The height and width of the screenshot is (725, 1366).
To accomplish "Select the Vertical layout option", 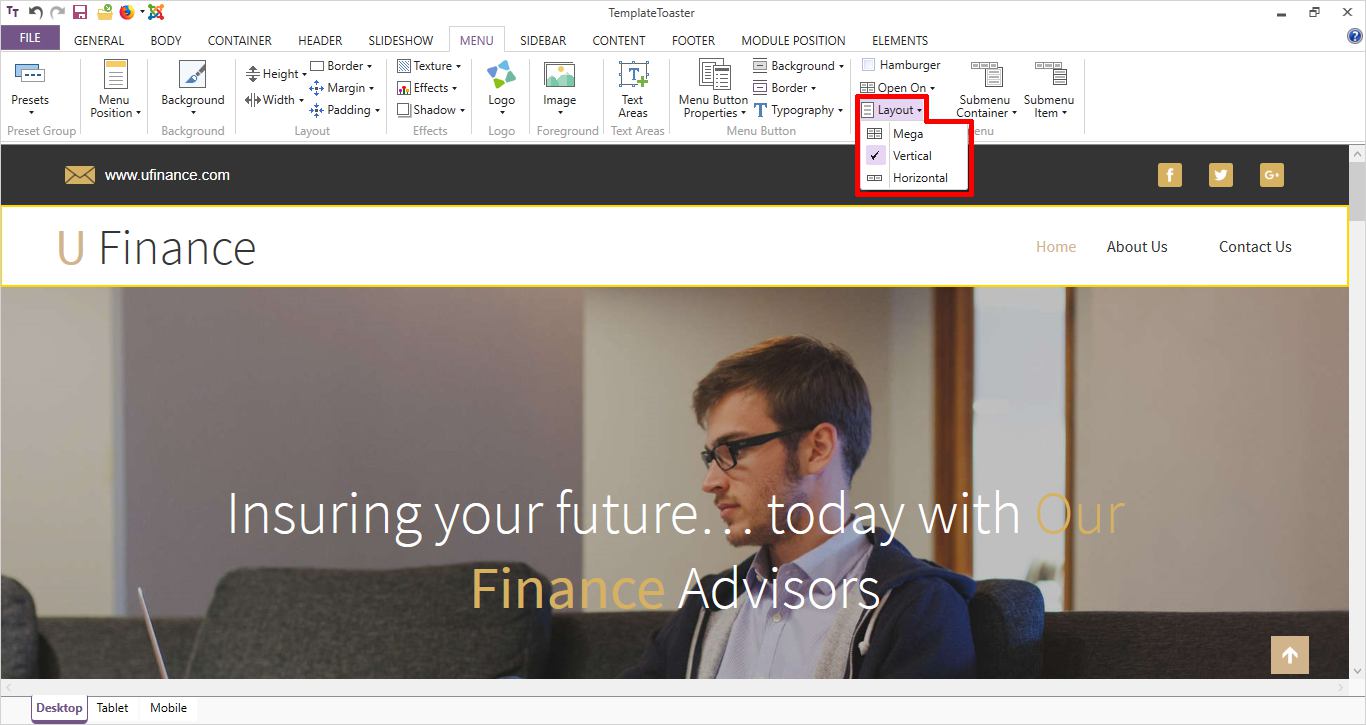I will click(911, 156).
